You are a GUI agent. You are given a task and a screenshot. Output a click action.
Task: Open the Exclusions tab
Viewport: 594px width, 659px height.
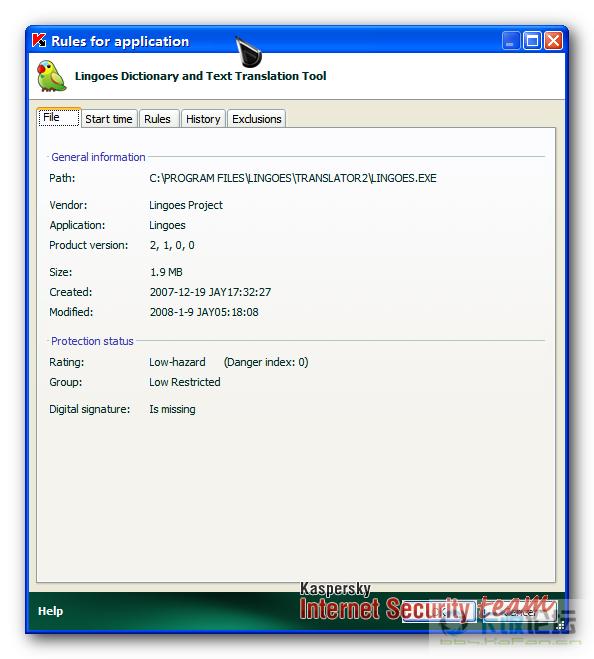click(256, 119)
